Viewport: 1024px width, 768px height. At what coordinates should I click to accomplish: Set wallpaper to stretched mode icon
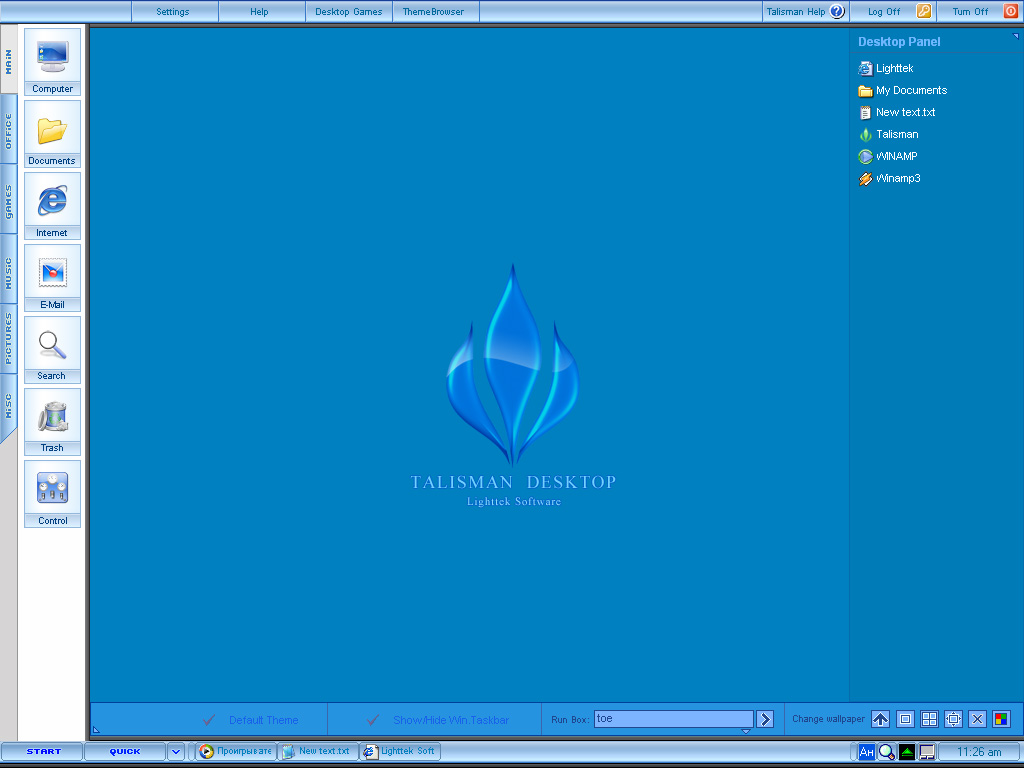pyautogui.click(x=953, y=719)
